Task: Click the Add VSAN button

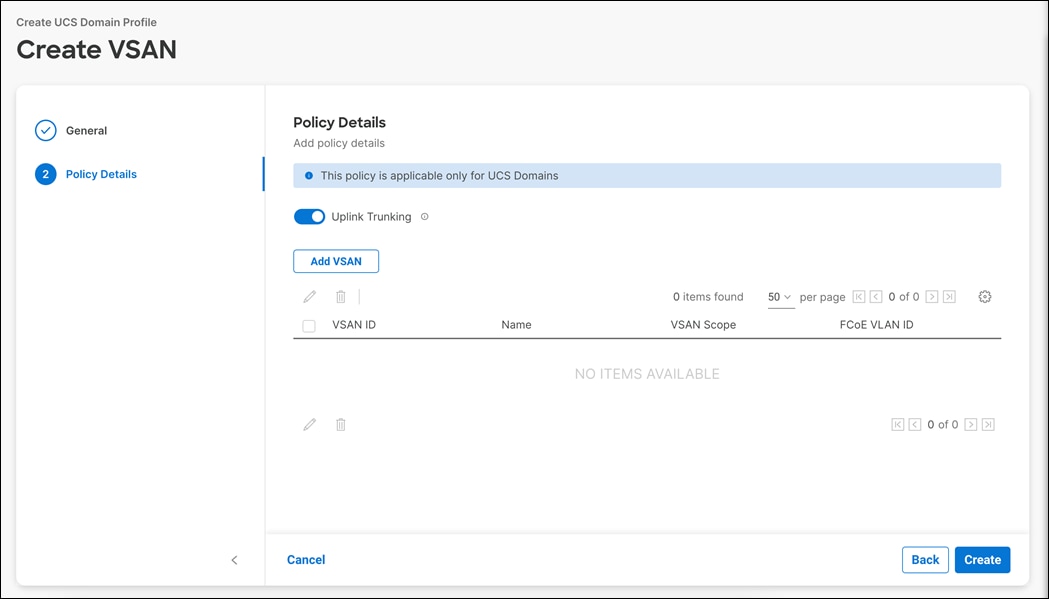Action: [x=335, y=260]
